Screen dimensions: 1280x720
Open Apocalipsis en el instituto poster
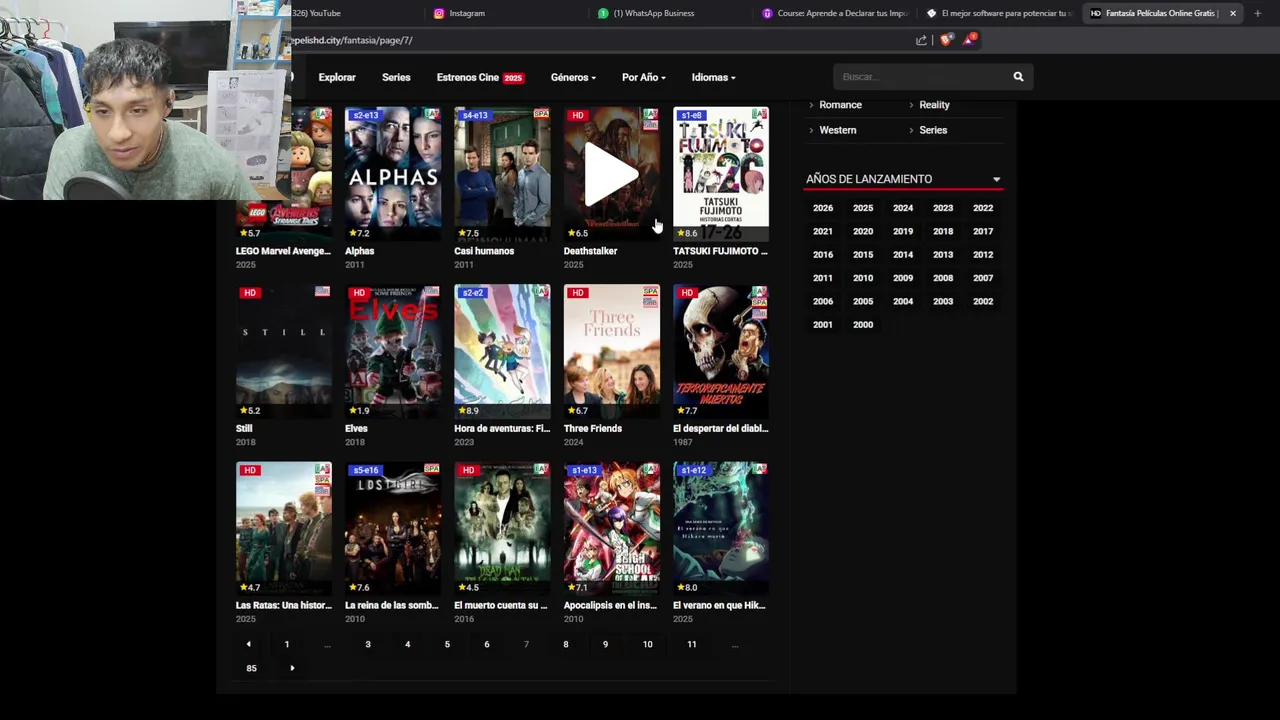click(611, 528)
